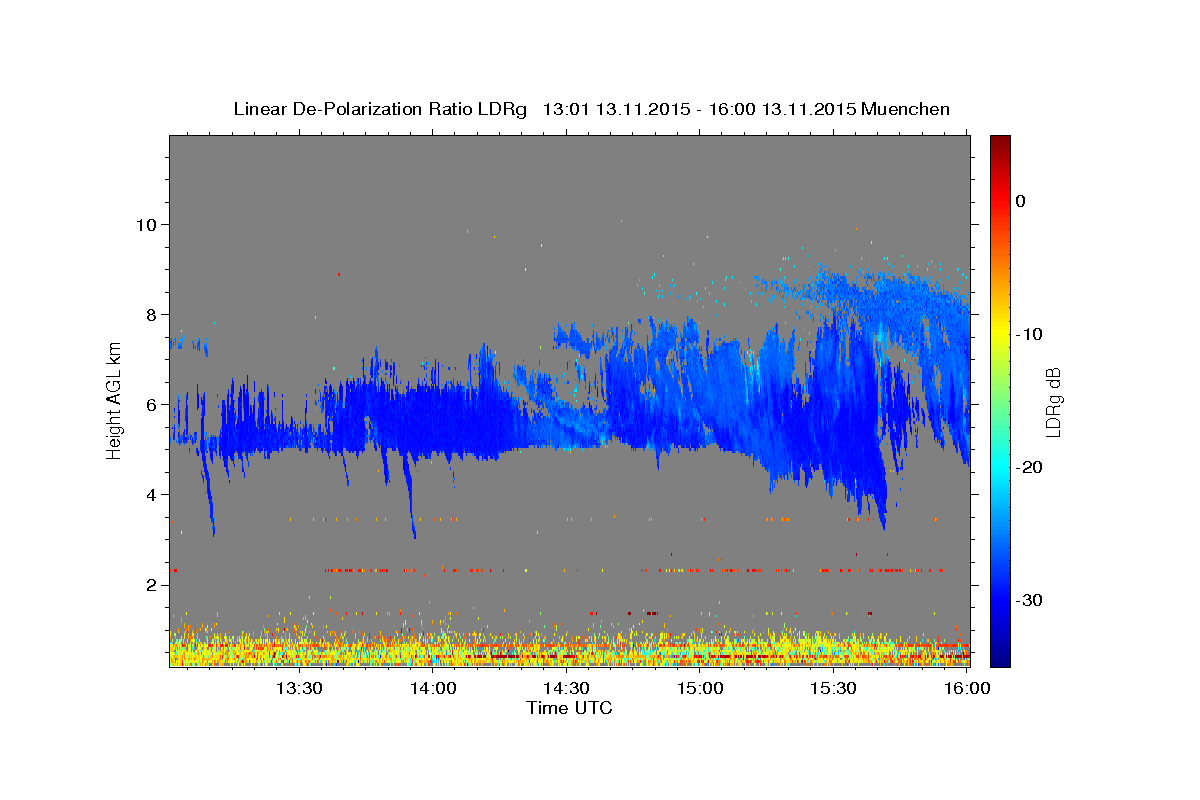
Task: Click the plot title text 'Linear De-Polarization Ratio LDRg'
Action: [379, 109]
